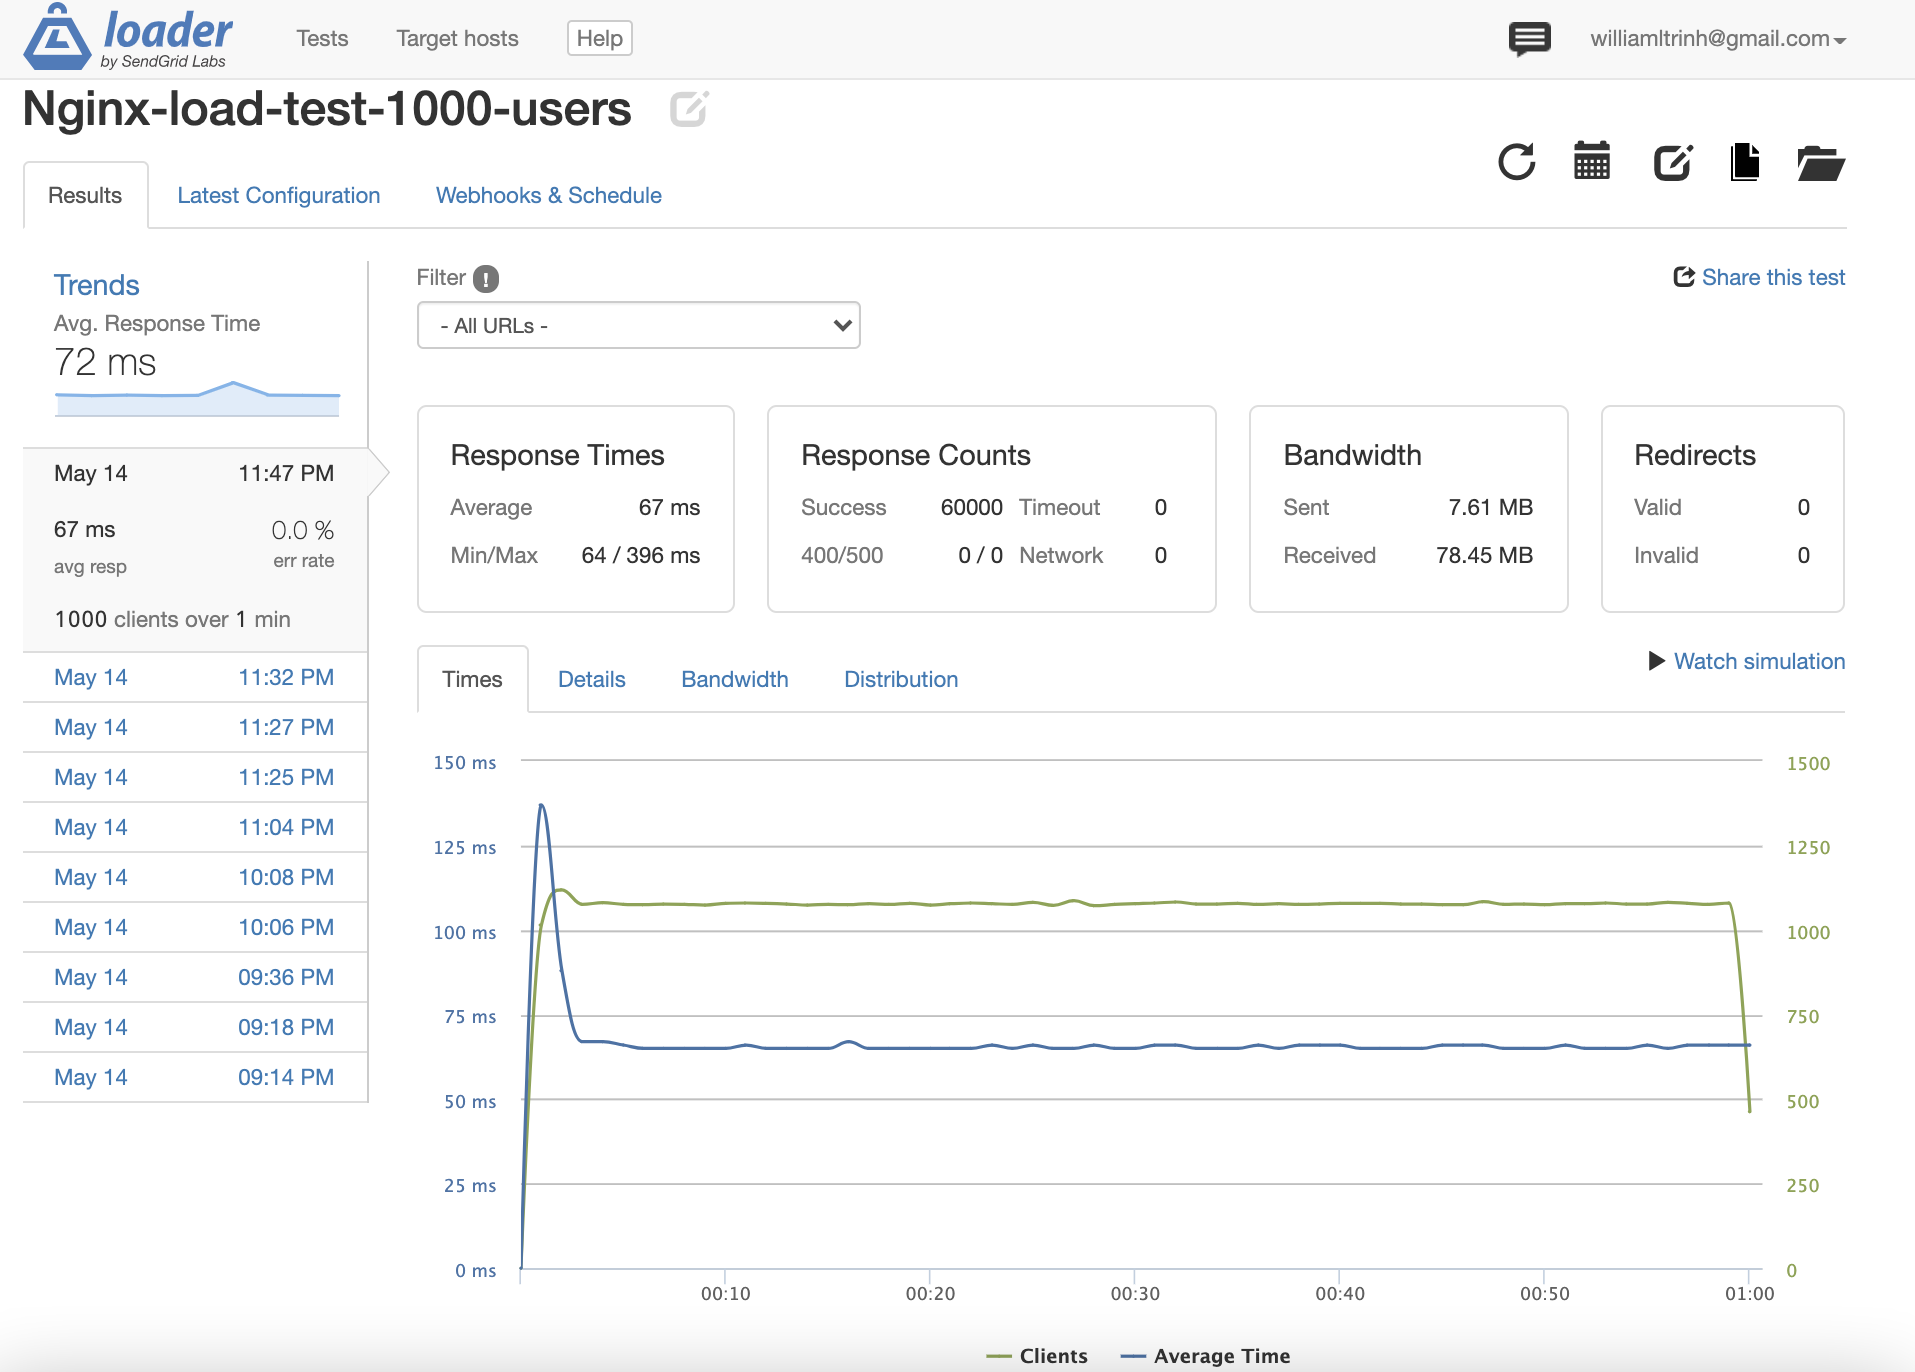The height and width of the screenshot is (1372, 1915).
Task: Click the Trends heading link
Action: click(x=96, y=285)
